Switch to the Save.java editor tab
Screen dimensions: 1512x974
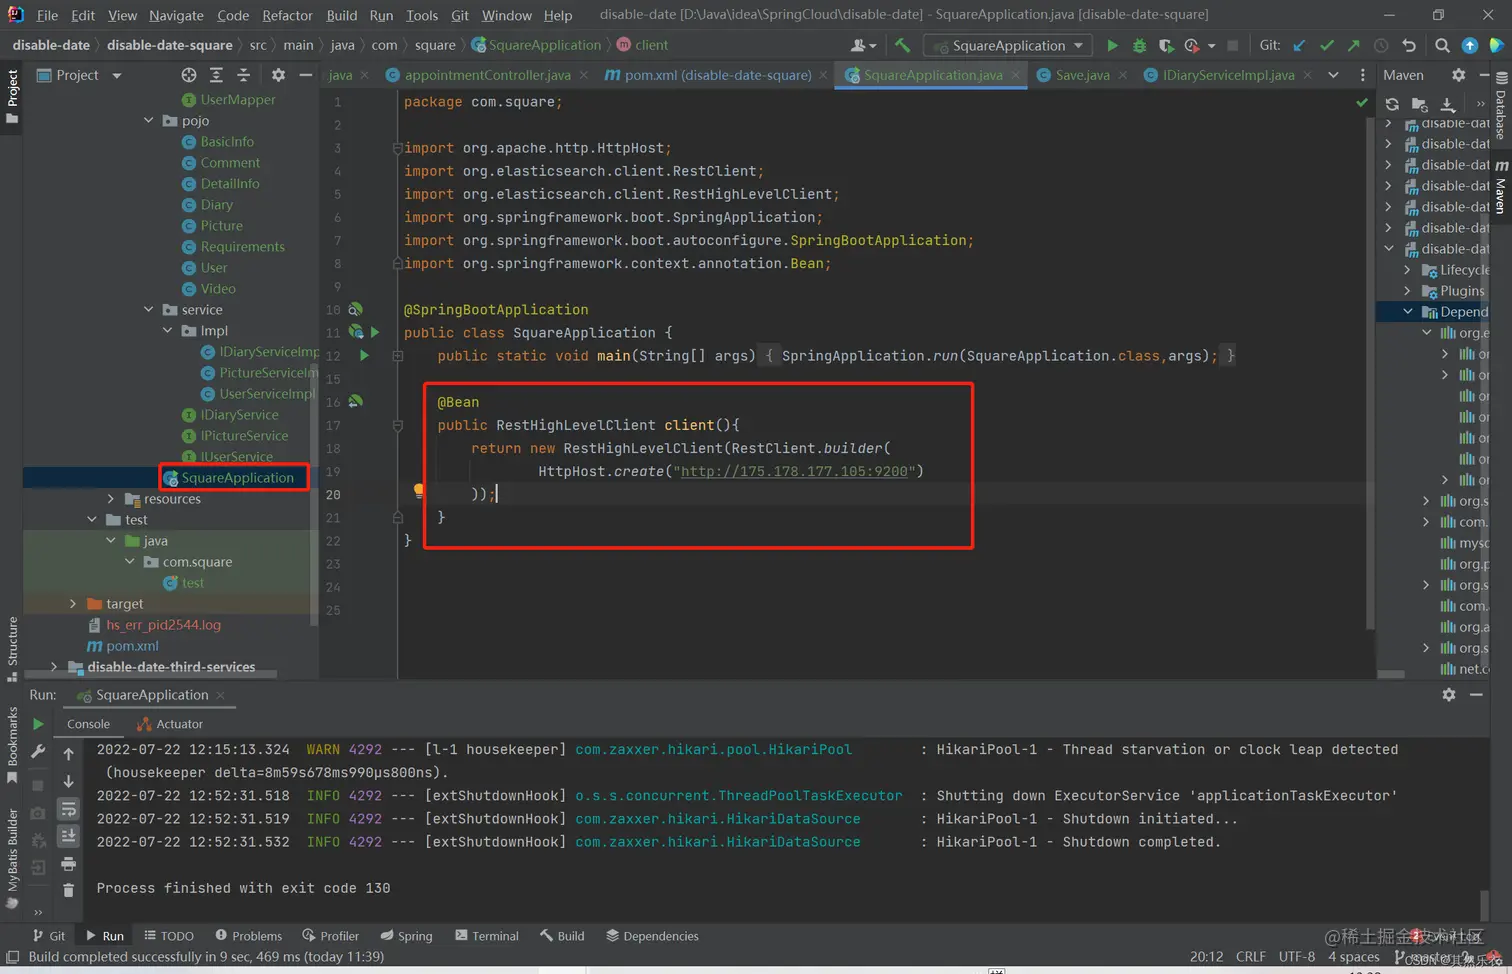click(x=1082, y=75)
